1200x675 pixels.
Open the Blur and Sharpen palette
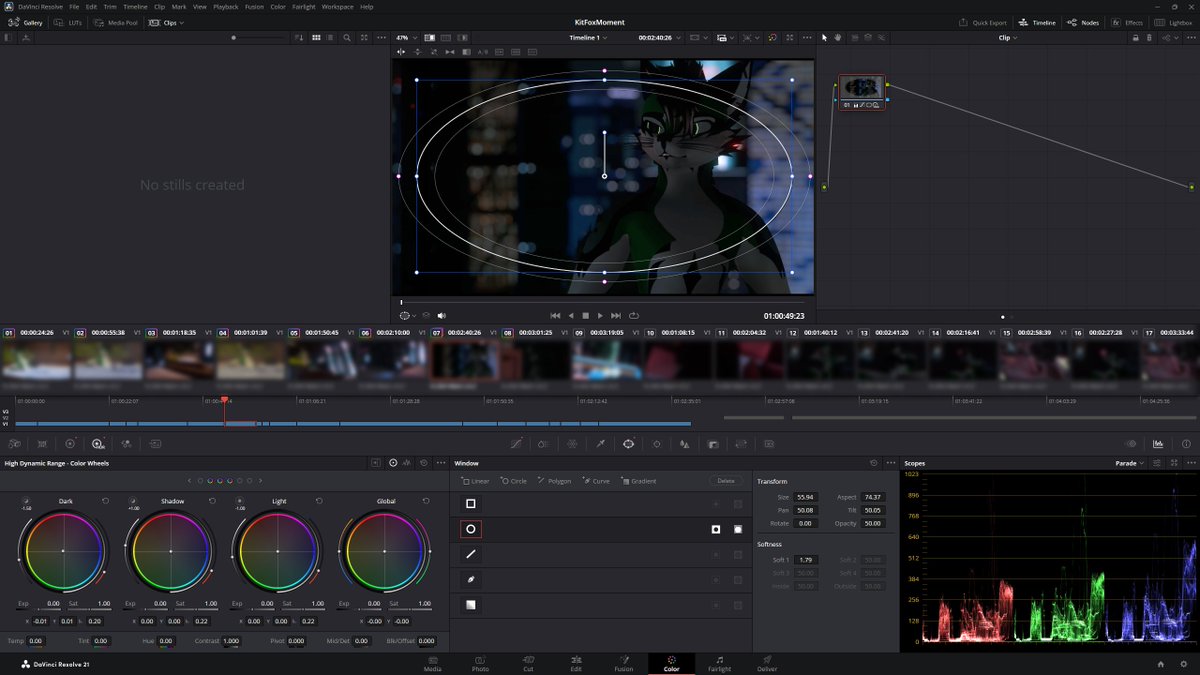pos(685,443)
